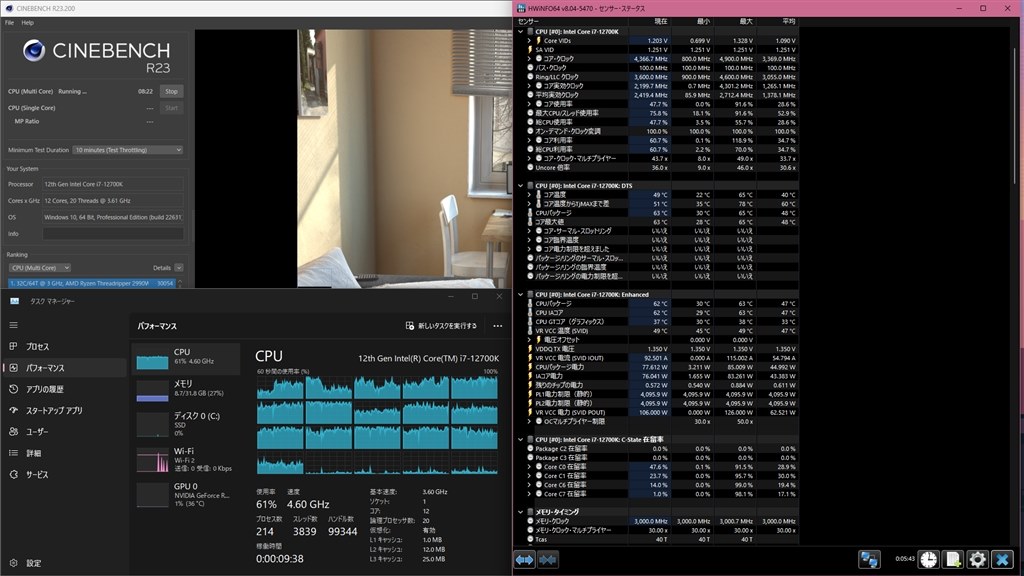1024x576 pixels.
Task: Open Task Manager hamburger navigation menu
Action: coord(14,325)
